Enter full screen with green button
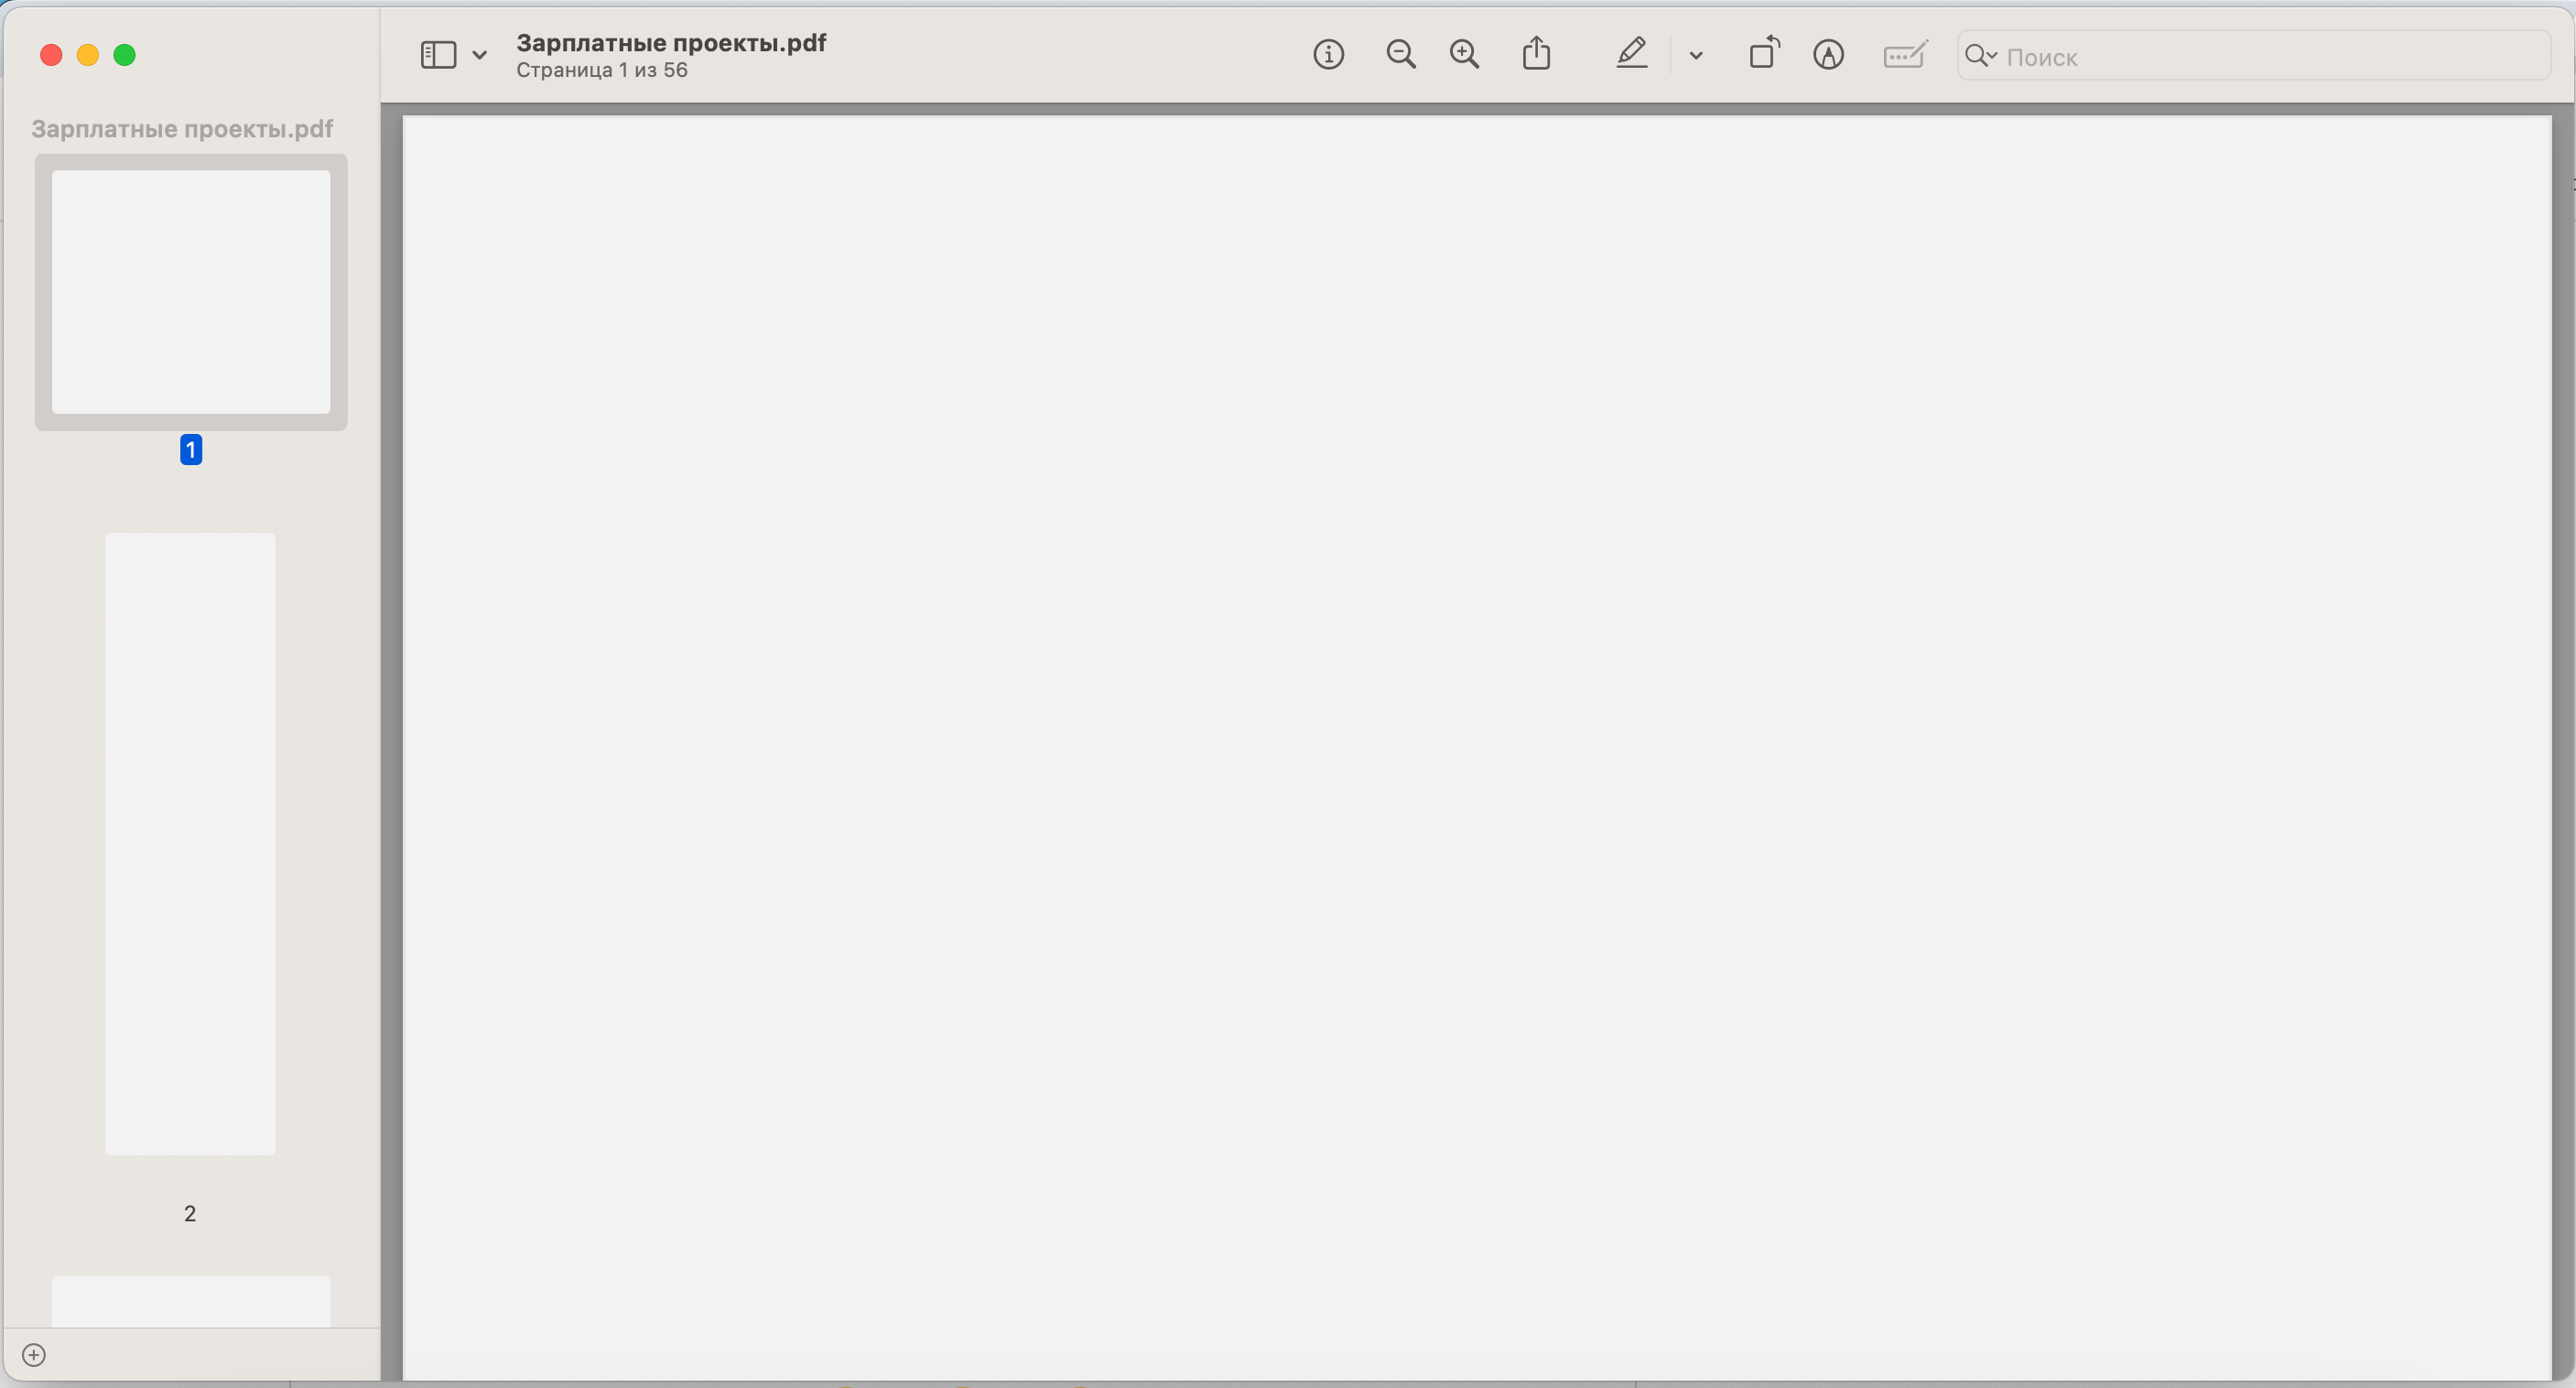Image resolution: width=2576 pixels, height=1388 pixels. (x=125, y=55)
